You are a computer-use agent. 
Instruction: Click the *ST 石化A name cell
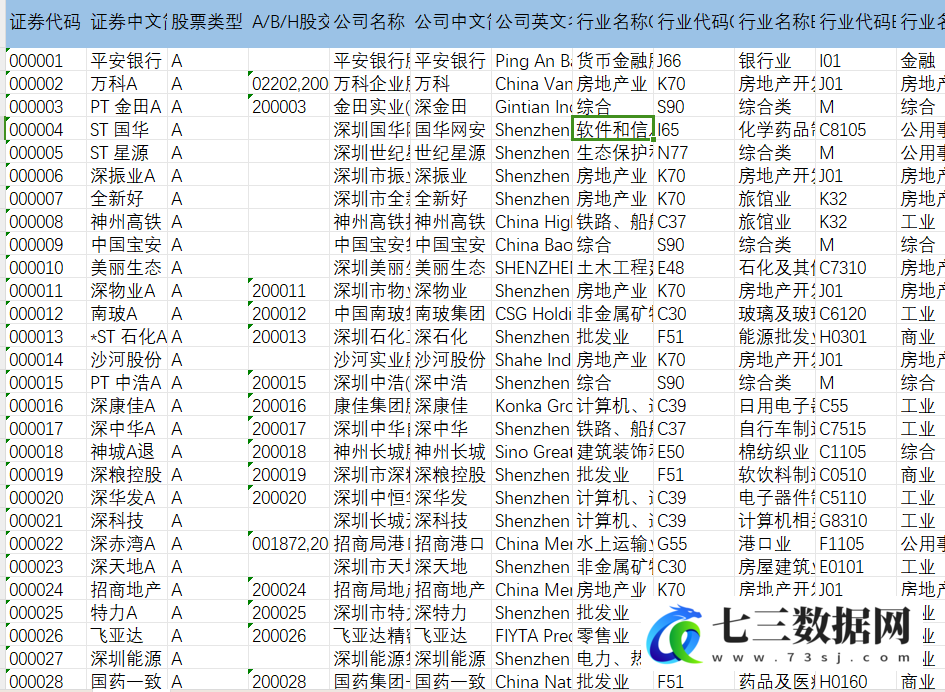[127, 336]
